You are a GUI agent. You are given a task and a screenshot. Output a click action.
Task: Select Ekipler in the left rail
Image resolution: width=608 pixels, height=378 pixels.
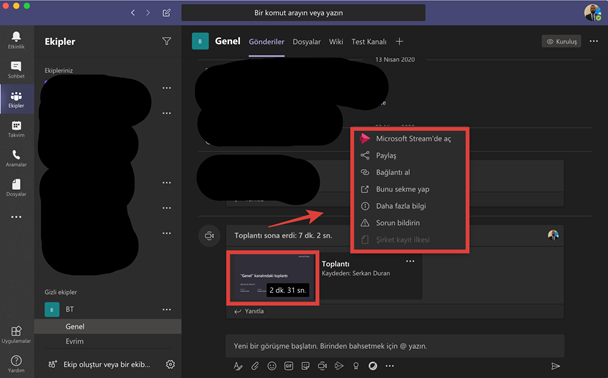[16, 99]
